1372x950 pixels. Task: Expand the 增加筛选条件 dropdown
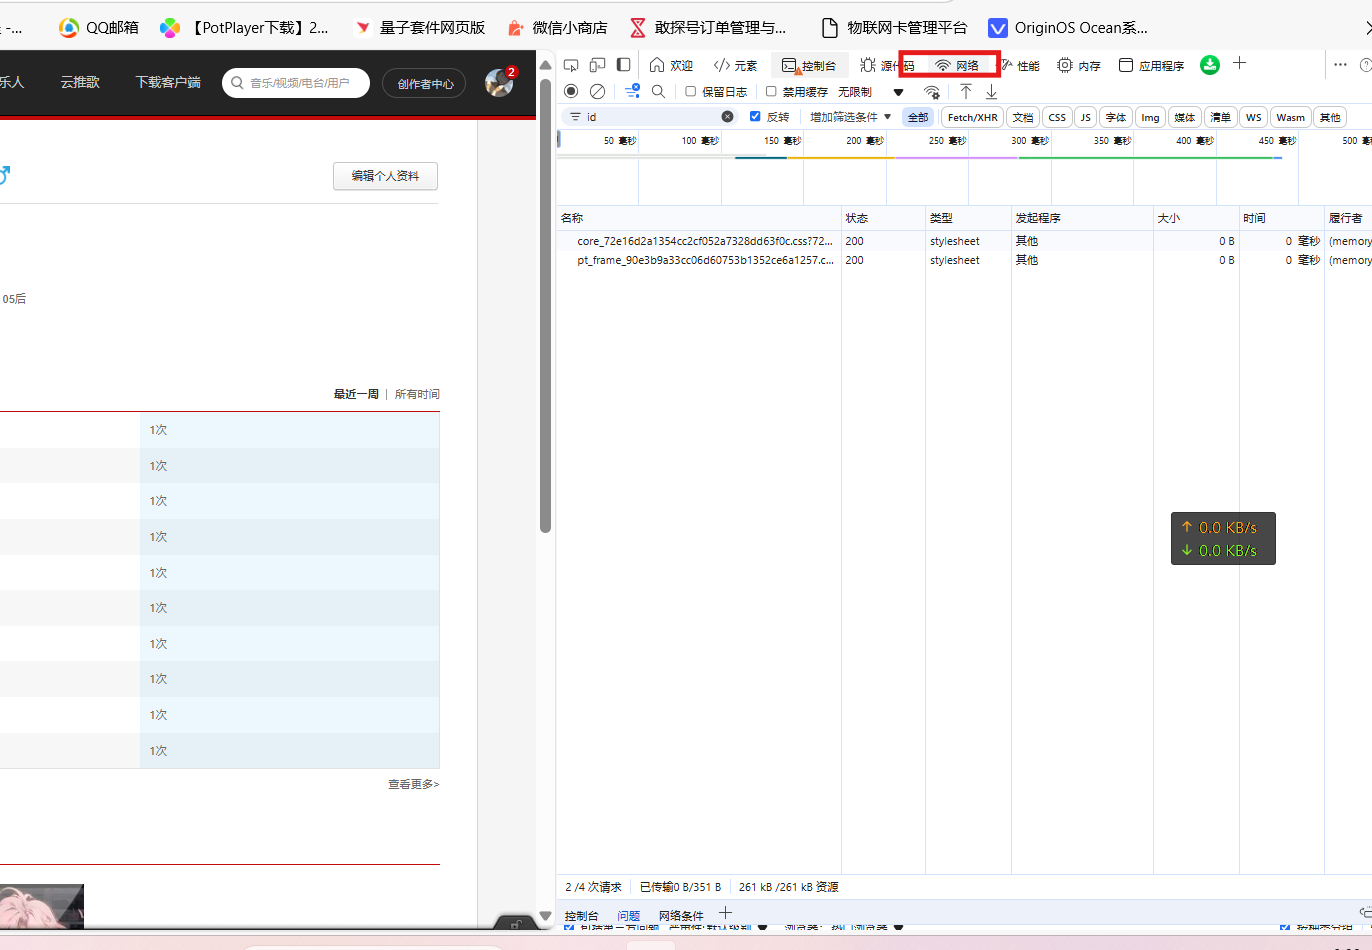tap(850, 117)
